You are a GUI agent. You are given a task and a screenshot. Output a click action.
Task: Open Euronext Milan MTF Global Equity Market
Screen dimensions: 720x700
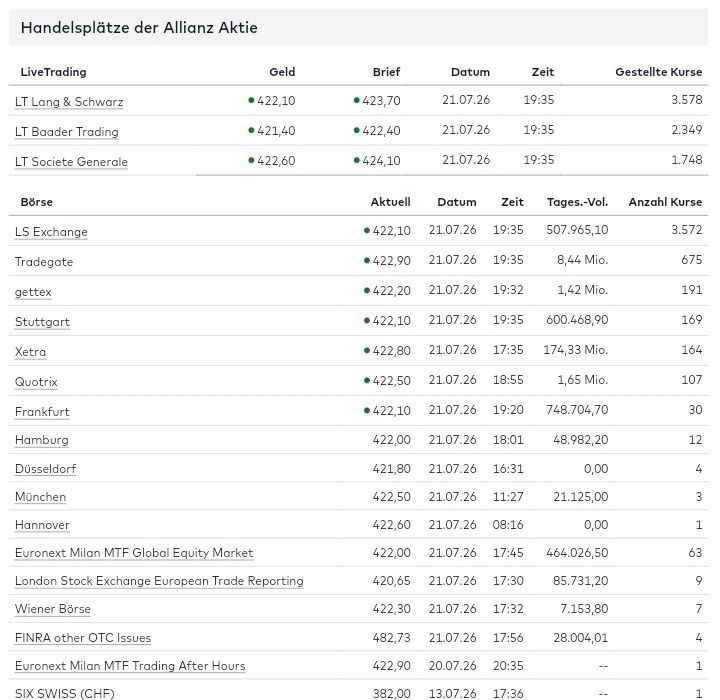click(134, 553)
